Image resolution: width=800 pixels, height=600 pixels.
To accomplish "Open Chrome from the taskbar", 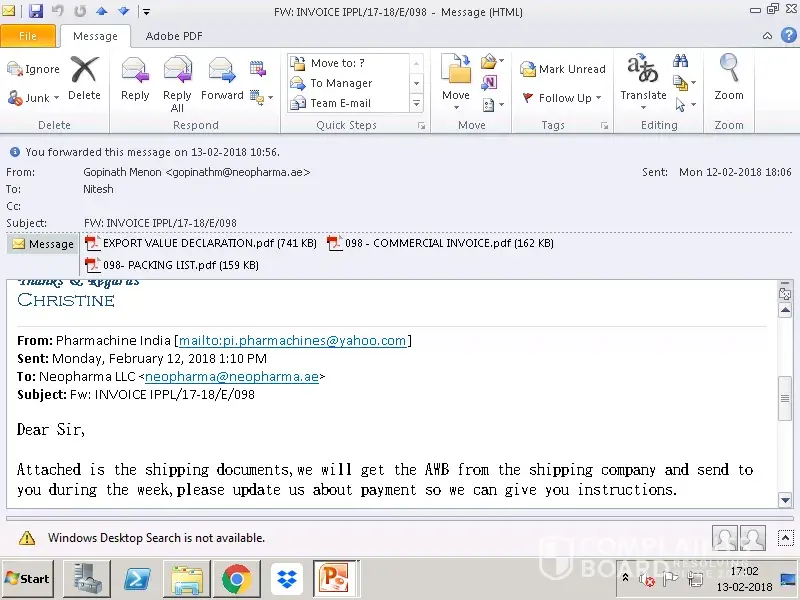I will point(236,579).
